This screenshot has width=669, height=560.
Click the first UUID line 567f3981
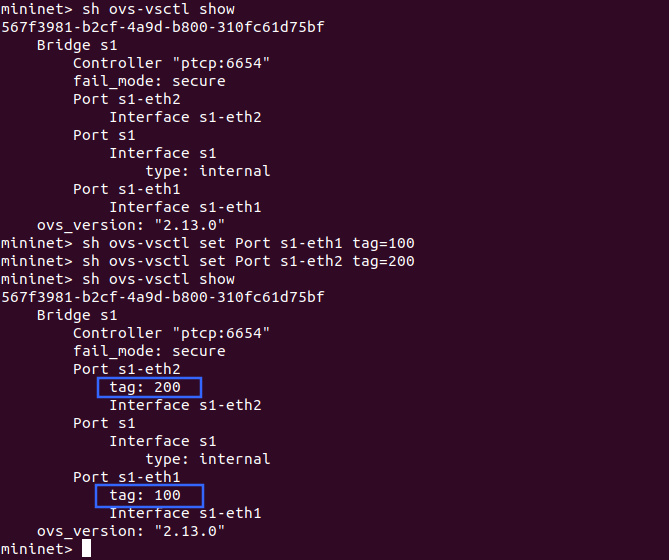163,27
